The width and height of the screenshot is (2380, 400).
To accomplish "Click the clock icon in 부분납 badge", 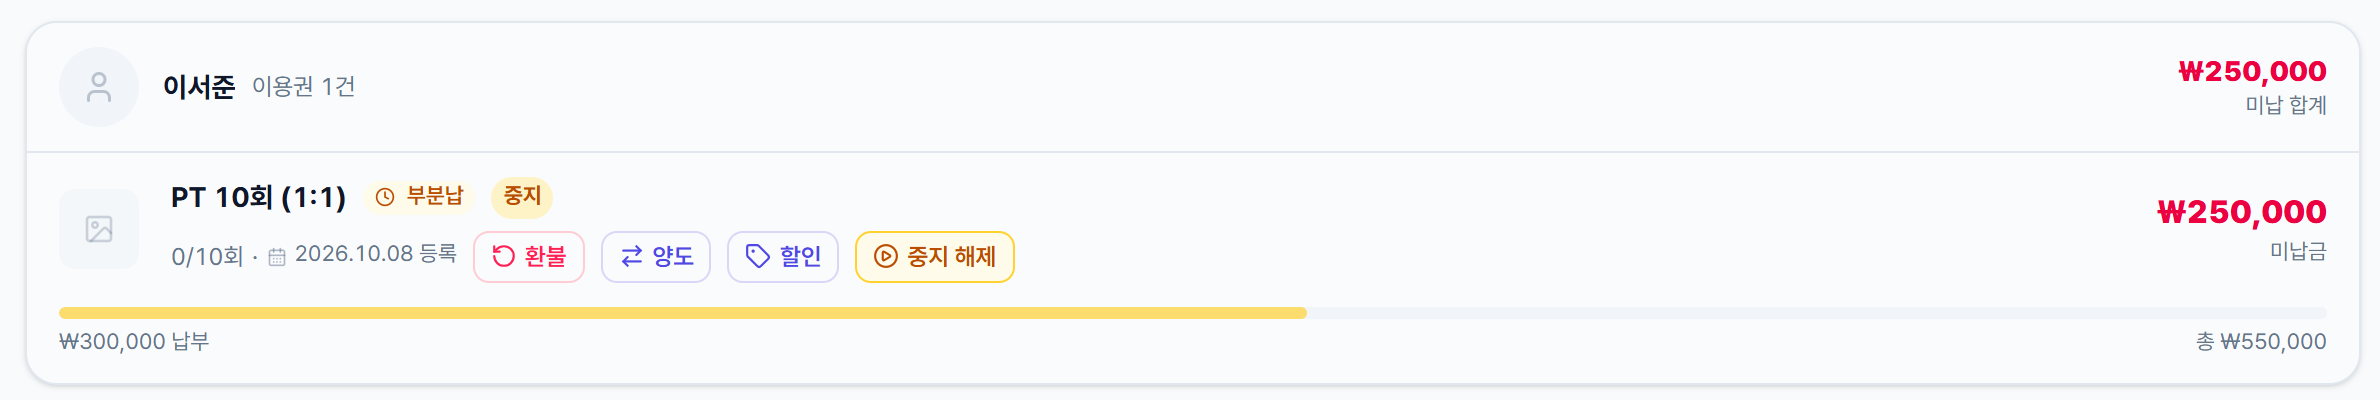I will click(385, 197).
